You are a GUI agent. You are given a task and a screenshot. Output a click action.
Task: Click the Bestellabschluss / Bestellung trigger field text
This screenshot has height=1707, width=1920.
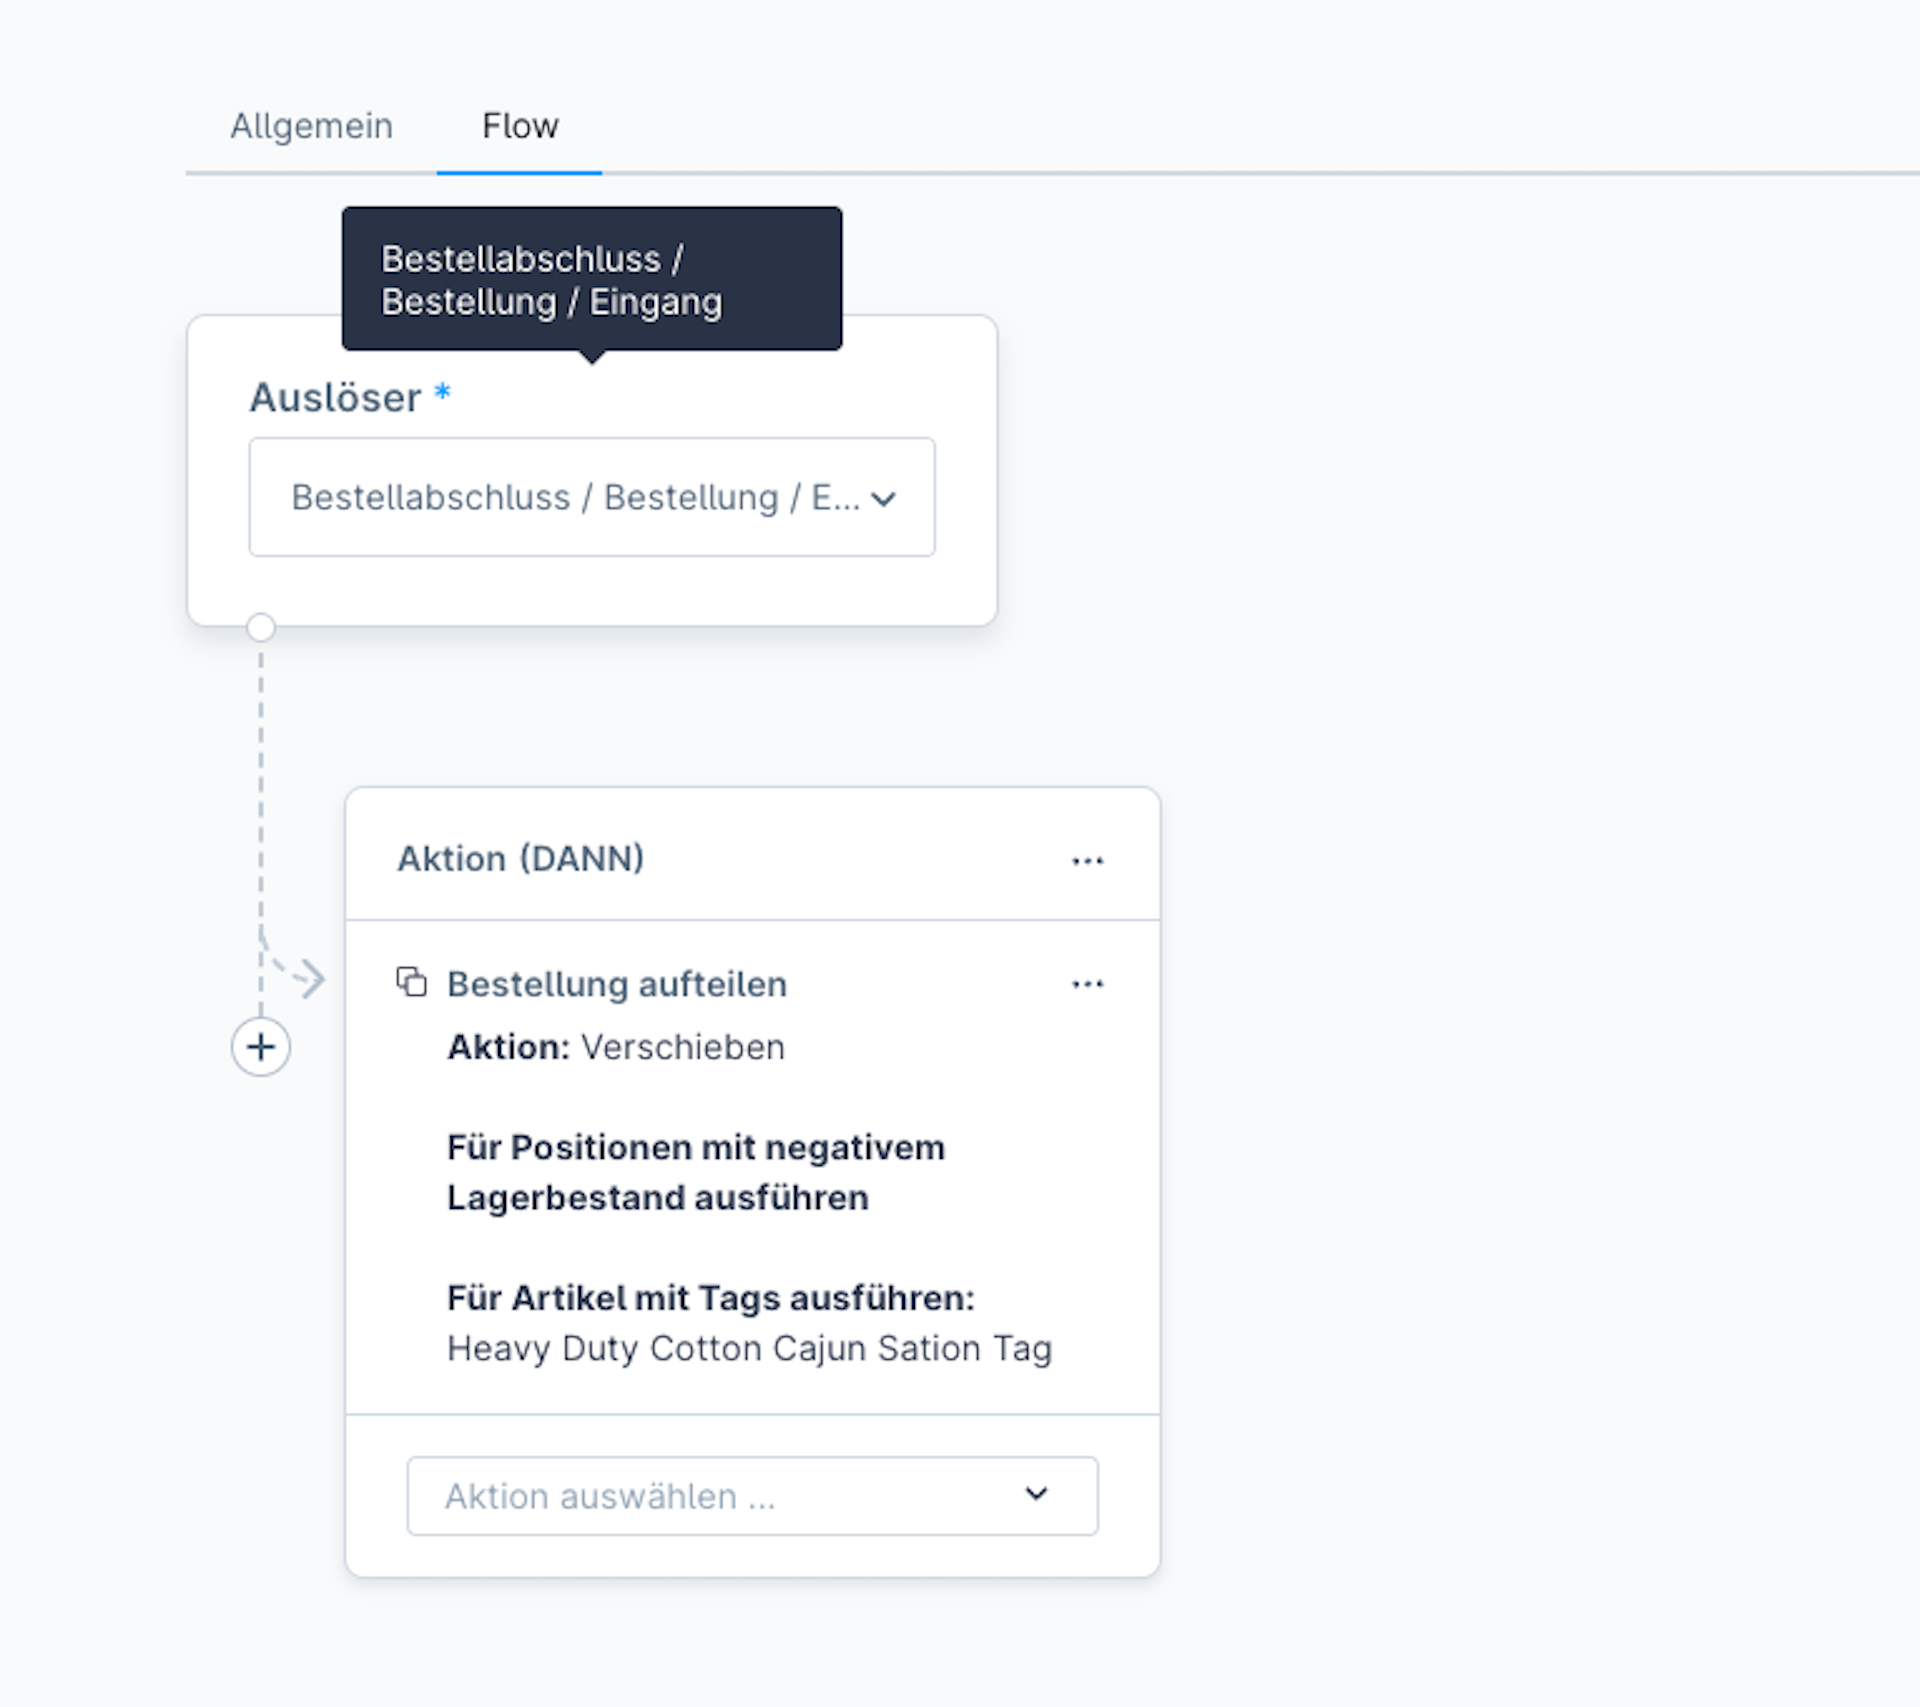click(x=575, y=497)
